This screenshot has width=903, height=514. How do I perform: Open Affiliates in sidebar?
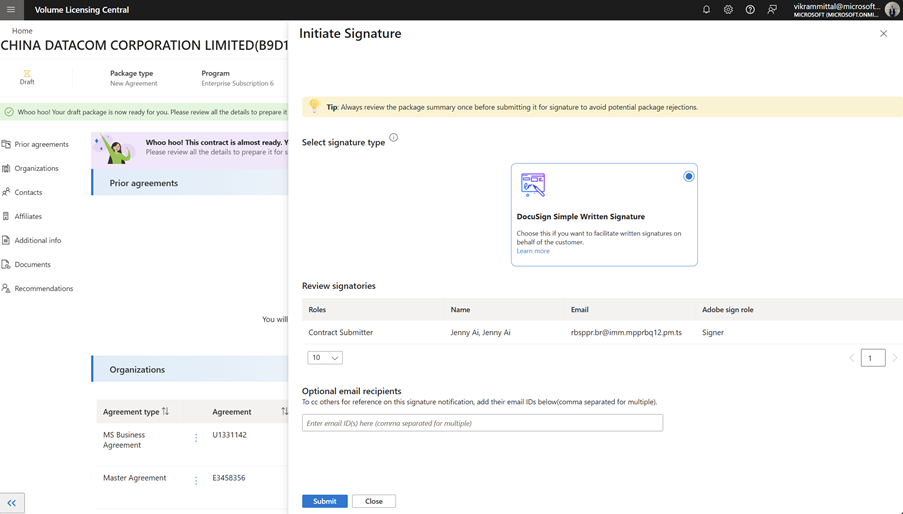point(28,216)
